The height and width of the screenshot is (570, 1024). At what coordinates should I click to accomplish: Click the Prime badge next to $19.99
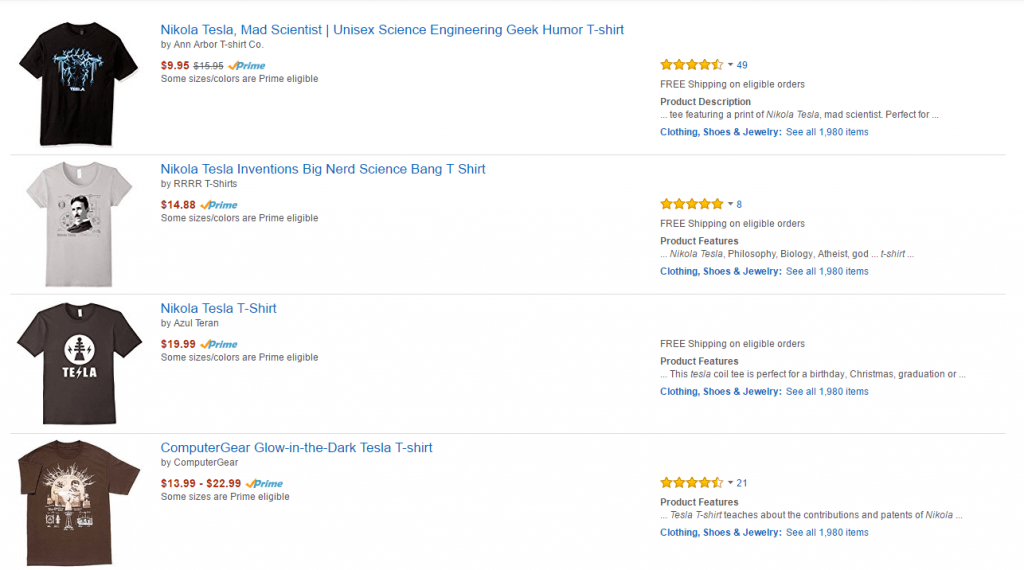[x=219, y=344]
